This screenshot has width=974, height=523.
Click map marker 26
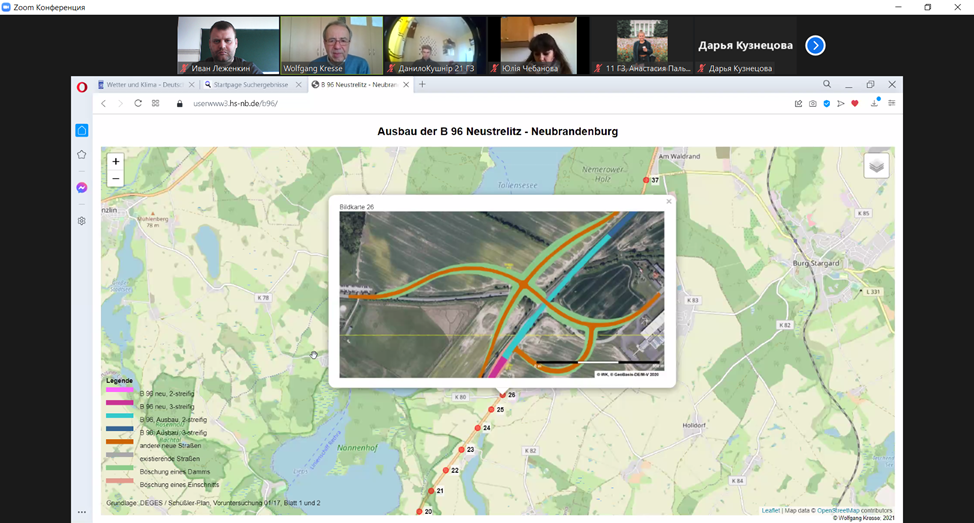(x=503, y=395)
